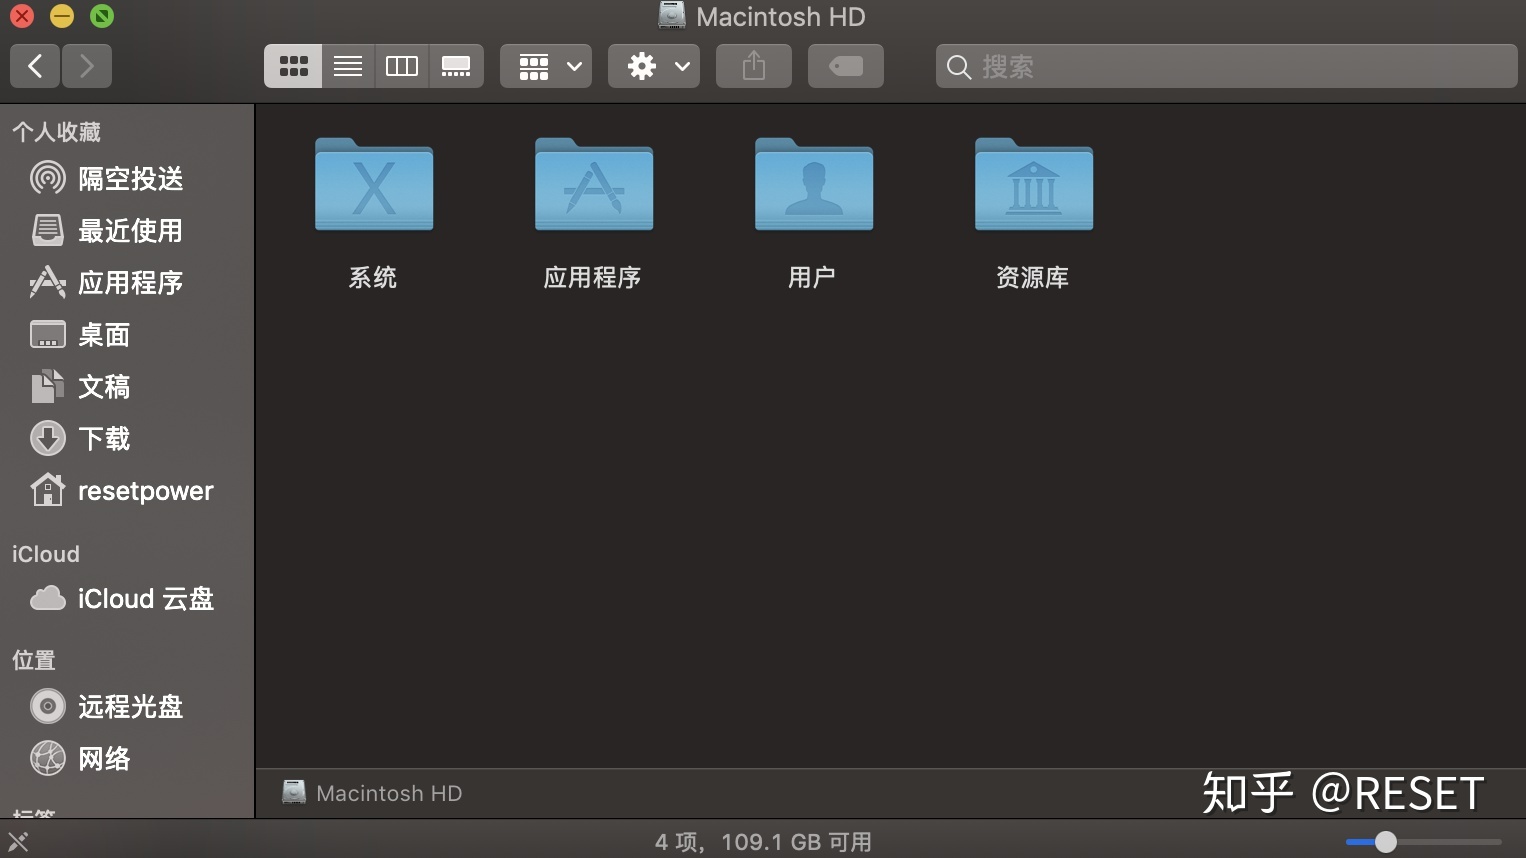Click the desktop icon beside 桌面

pyautogui.click(x=48, y=334)
